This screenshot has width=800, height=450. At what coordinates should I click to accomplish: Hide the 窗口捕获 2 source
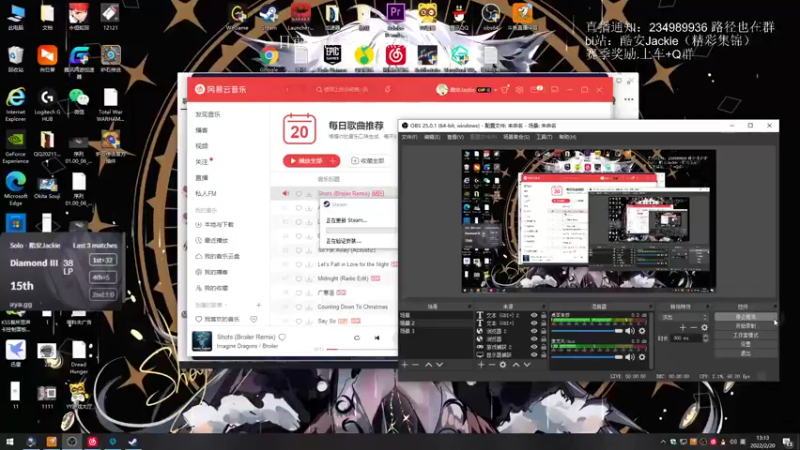[x=534, y=346]
